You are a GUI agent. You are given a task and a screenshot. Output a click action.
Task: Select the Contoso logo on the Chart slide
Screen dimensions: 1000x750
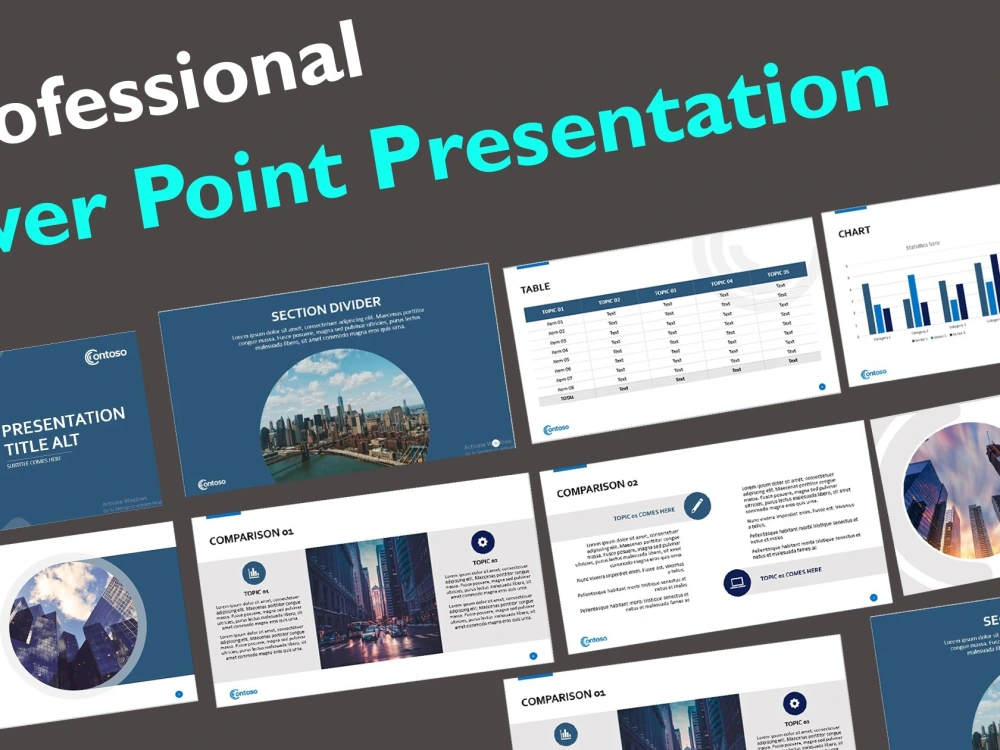(x=873, y=372)
